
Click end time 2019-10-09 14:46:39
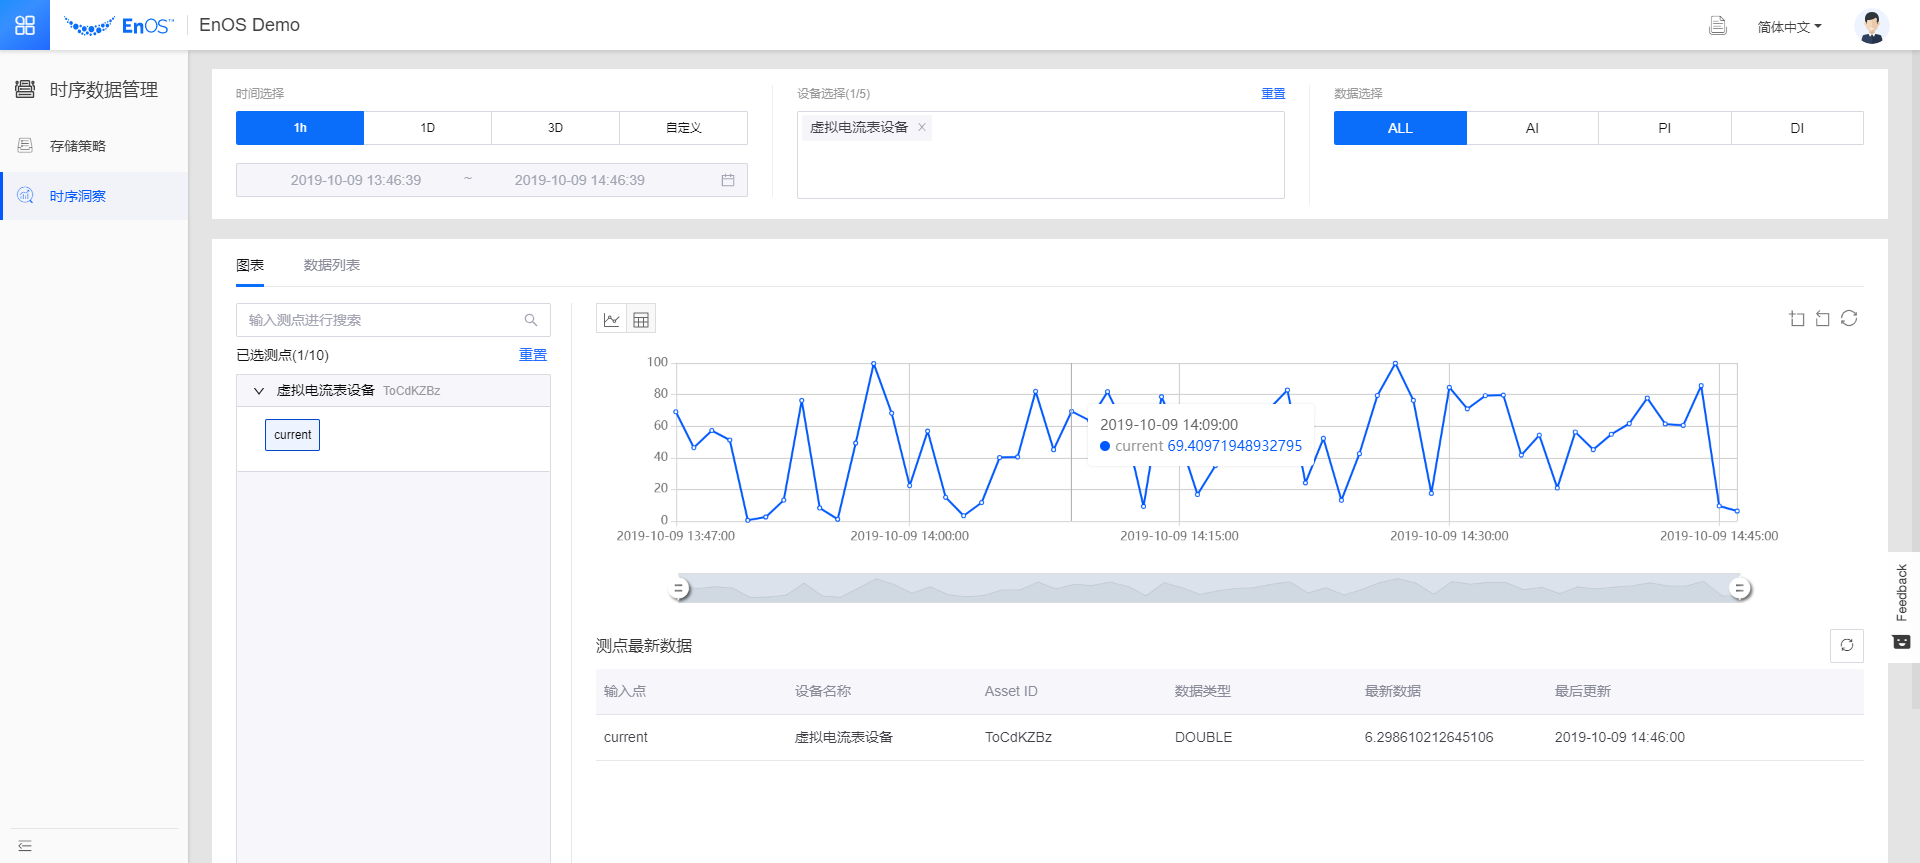point(580,180)
